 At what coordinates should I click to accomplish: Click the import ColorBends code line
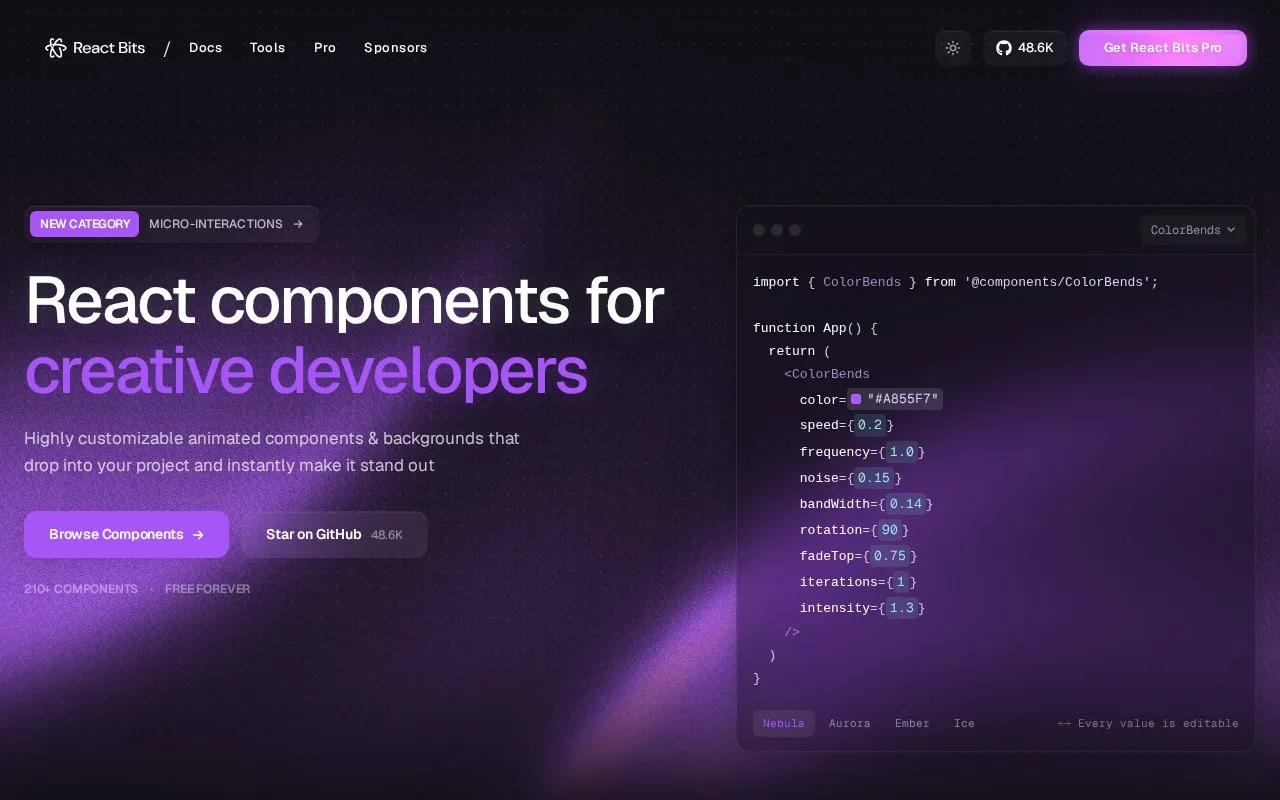pyautogui.click(x=956, y=282)
